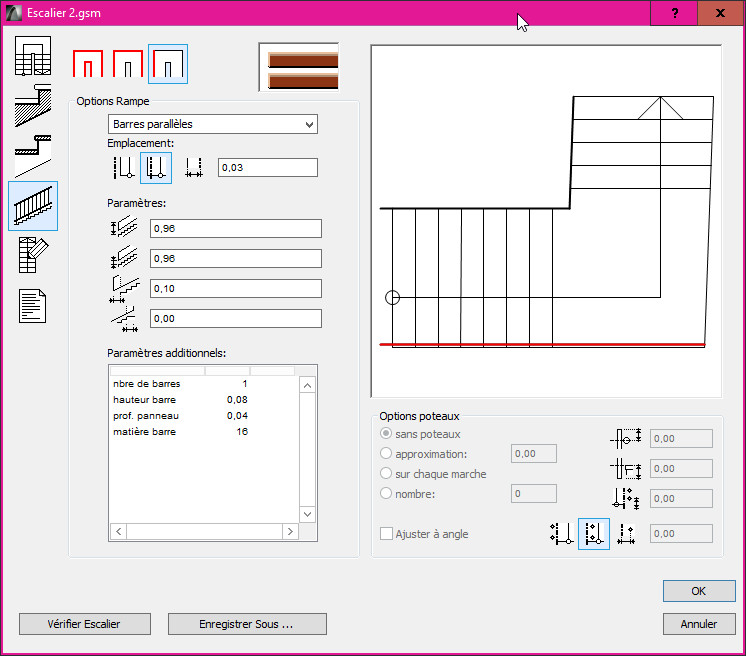
Task: Click the help question mark button
Action: pyautogui.click(x=674, y=13)
